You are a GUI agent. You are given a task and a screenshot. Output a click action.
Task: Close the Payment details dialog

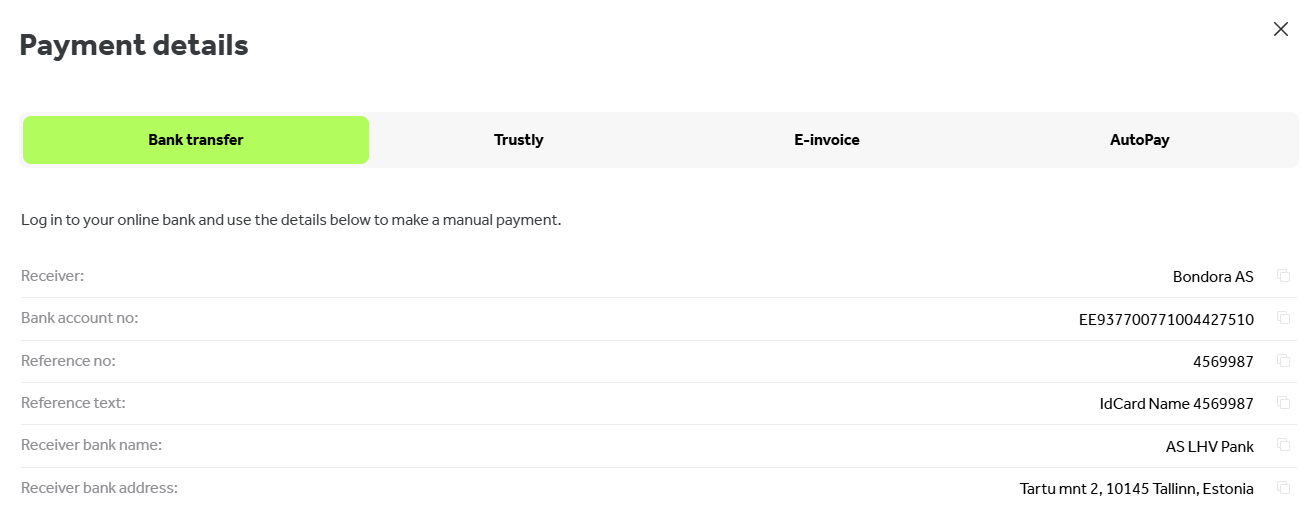pyautogui.click(x=1280, y=29)
